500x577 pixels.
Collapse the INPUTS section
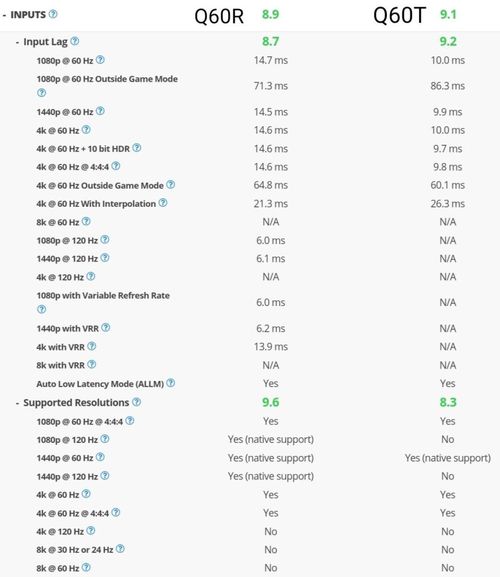[4, 15]
